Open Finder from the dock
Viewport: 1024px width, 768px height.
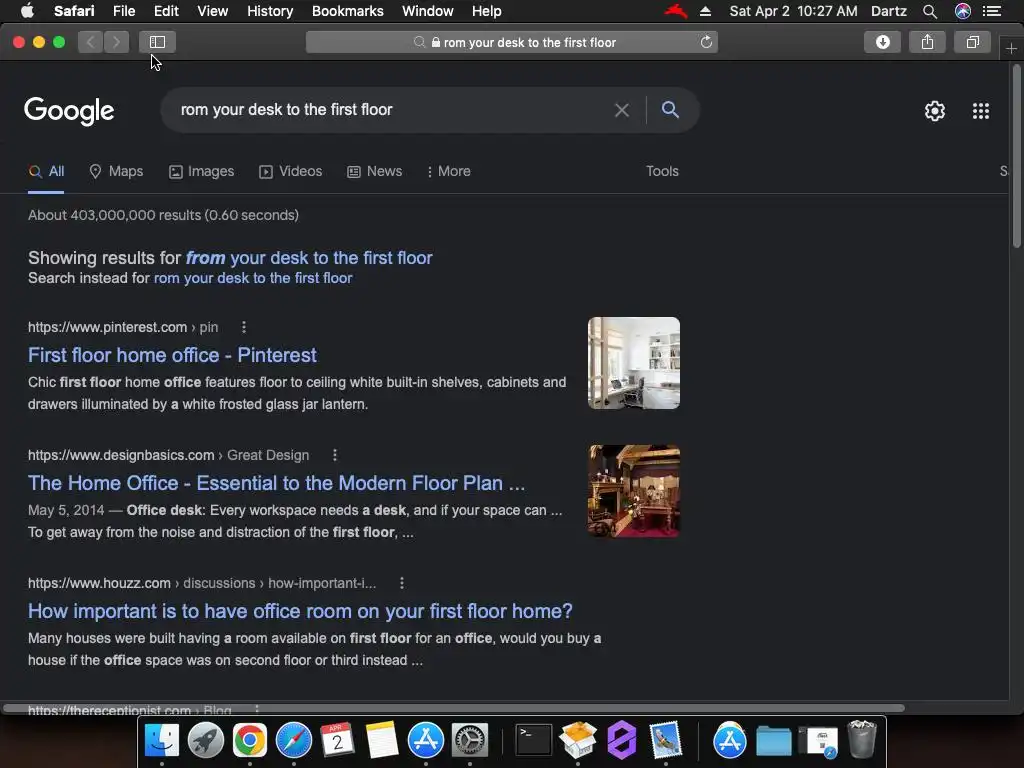click(161, 741)
